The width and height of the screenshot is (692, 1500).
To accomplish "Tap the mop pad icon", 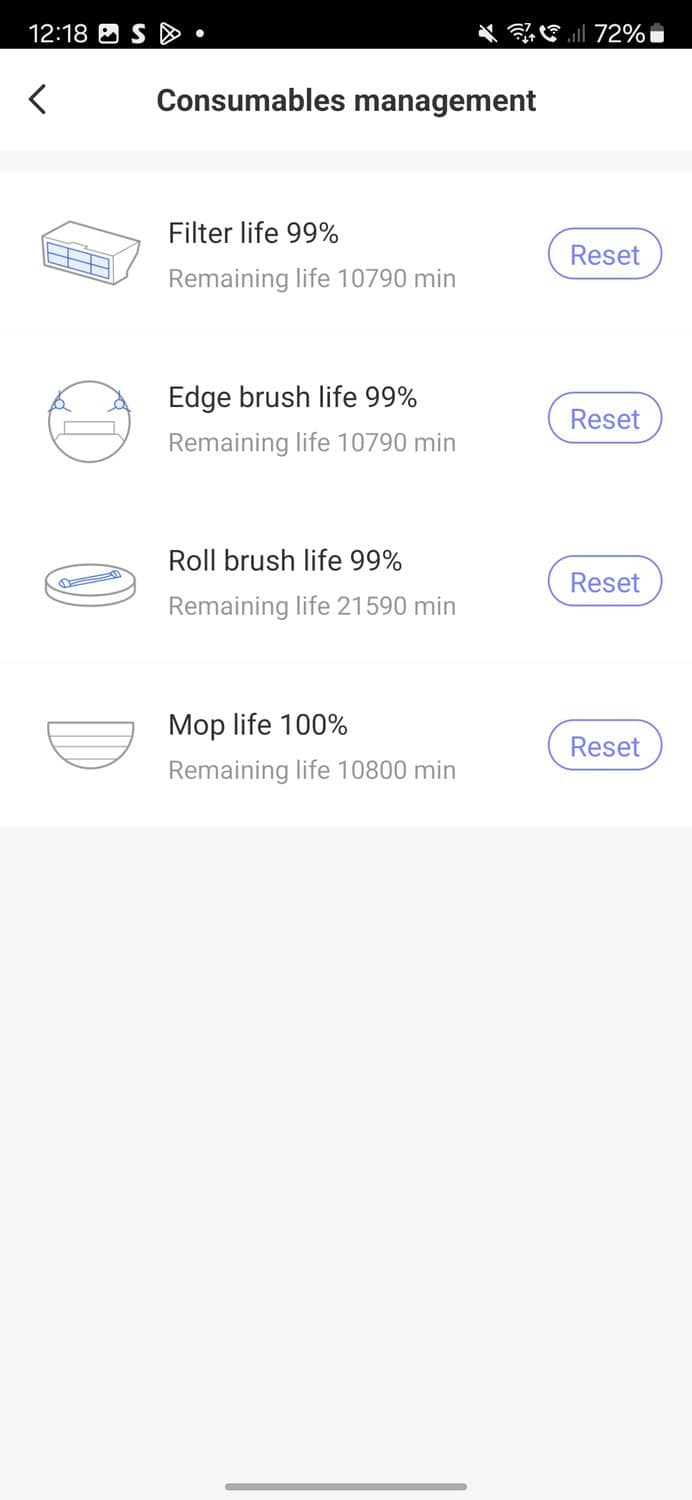I will (90, 745).
